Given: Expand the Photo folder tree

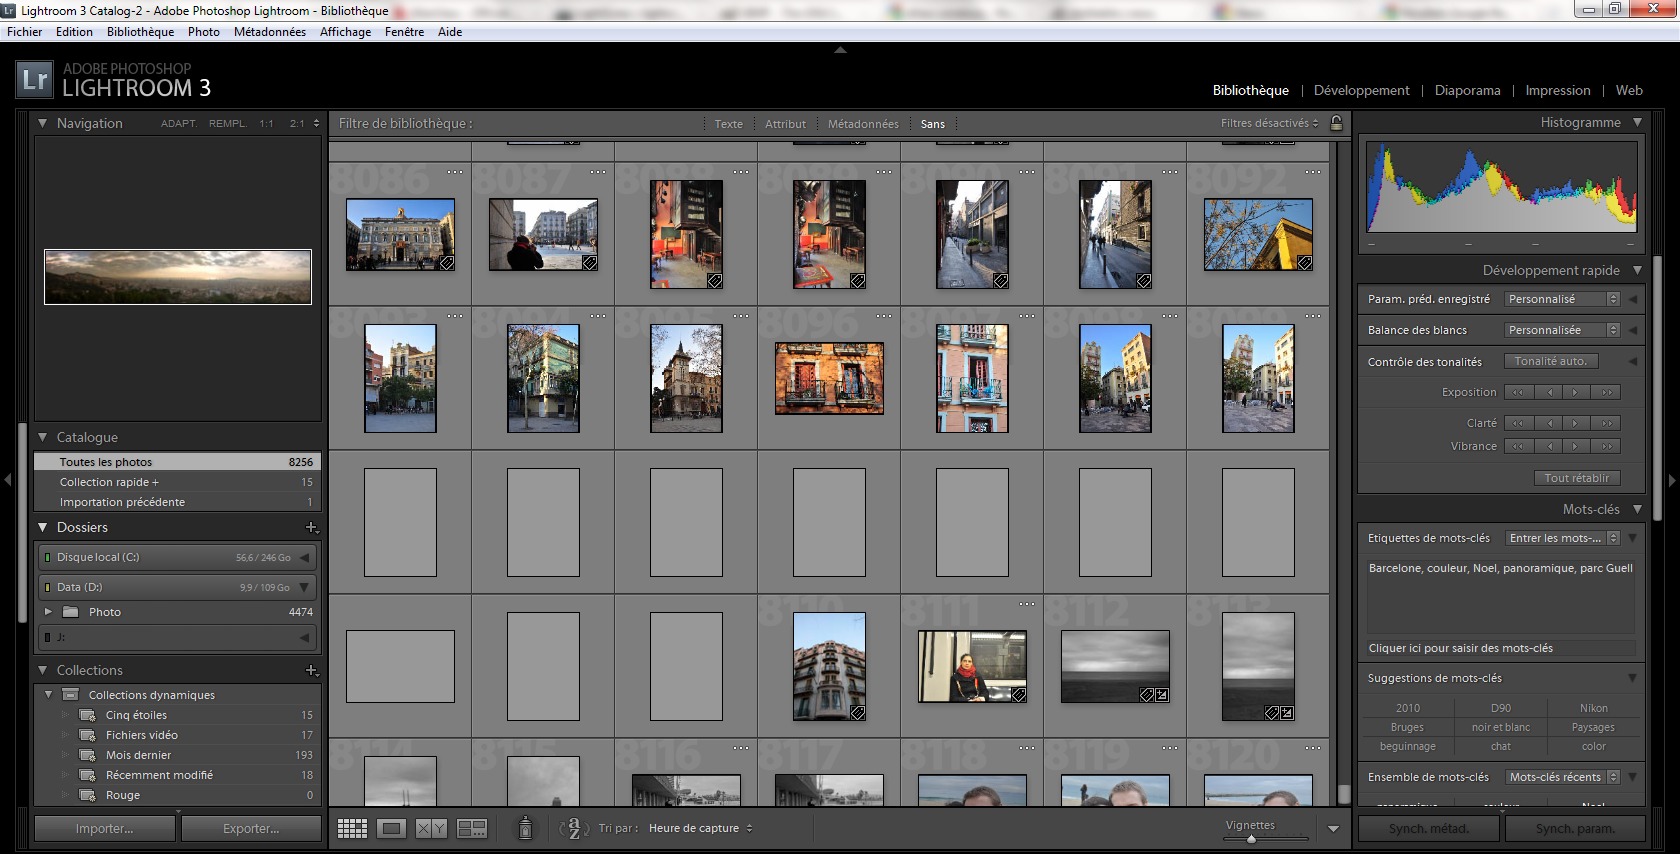Looking at the screenshot, I should click(x=47, y=612).
